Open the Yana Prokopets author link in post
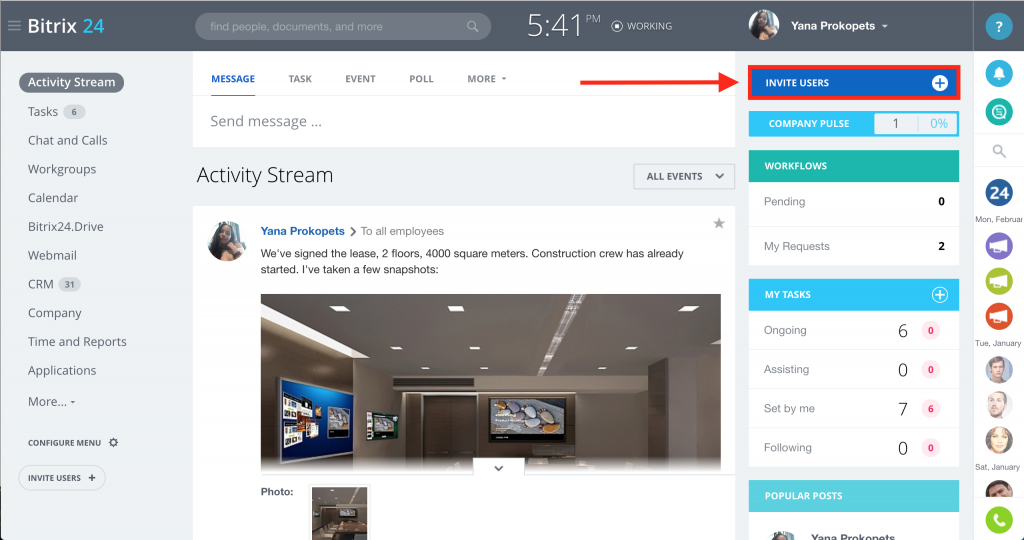Viewport: 1024px width, 540px height. [302, 231]
